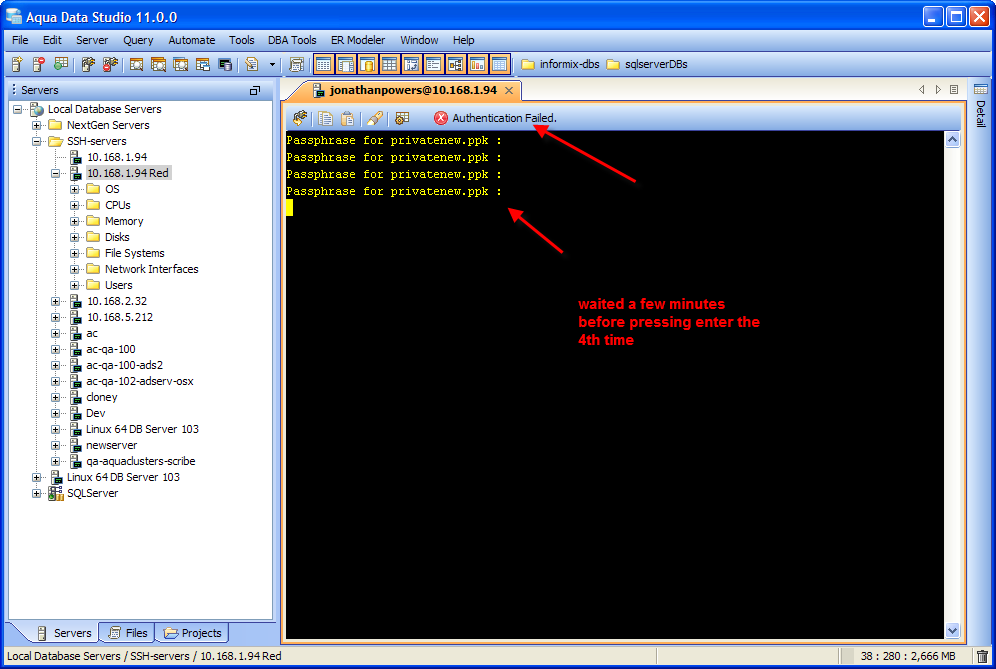The height and width of the screenshot is (669, 996).
Task: Select the newserver tree item
Action: [x=111, y=445]
